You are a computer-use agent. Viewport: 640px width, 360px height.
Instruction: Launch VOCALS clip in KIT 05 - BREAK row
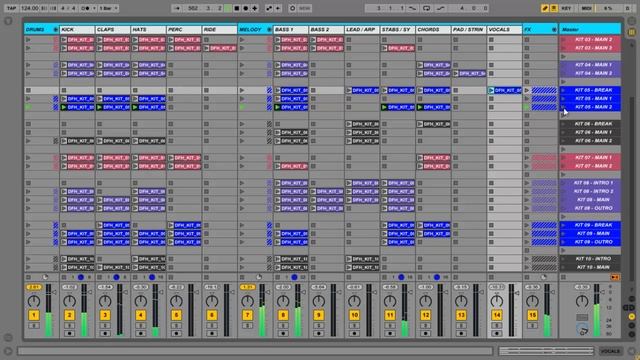coord(491,90)
